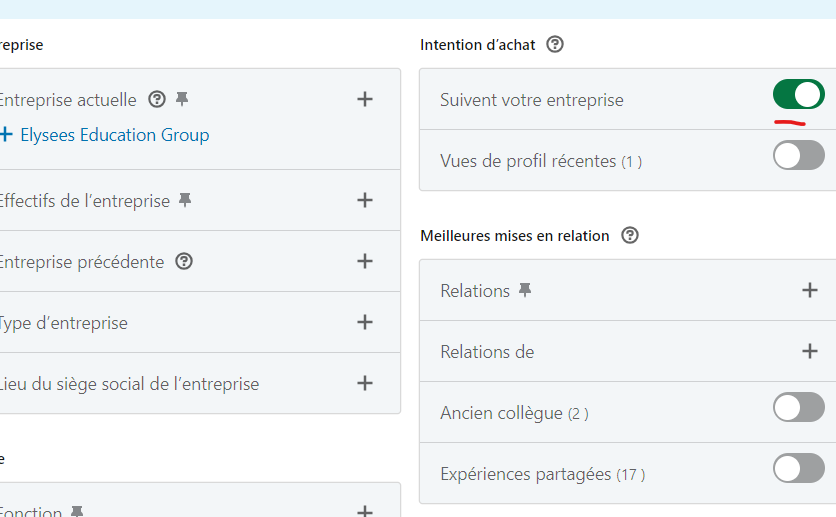Click pin icon next to Relations
836x517 pixels.
(525, 290)
